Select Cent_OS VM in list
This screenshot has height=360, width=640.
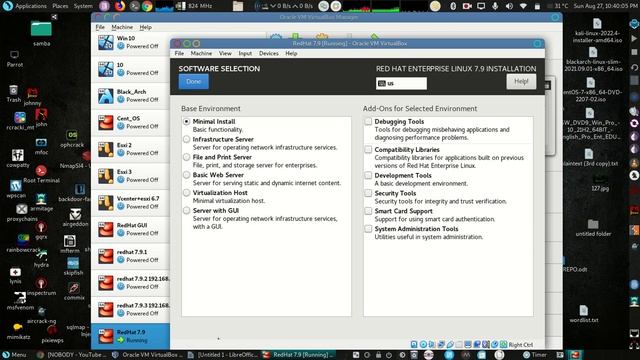131,122
